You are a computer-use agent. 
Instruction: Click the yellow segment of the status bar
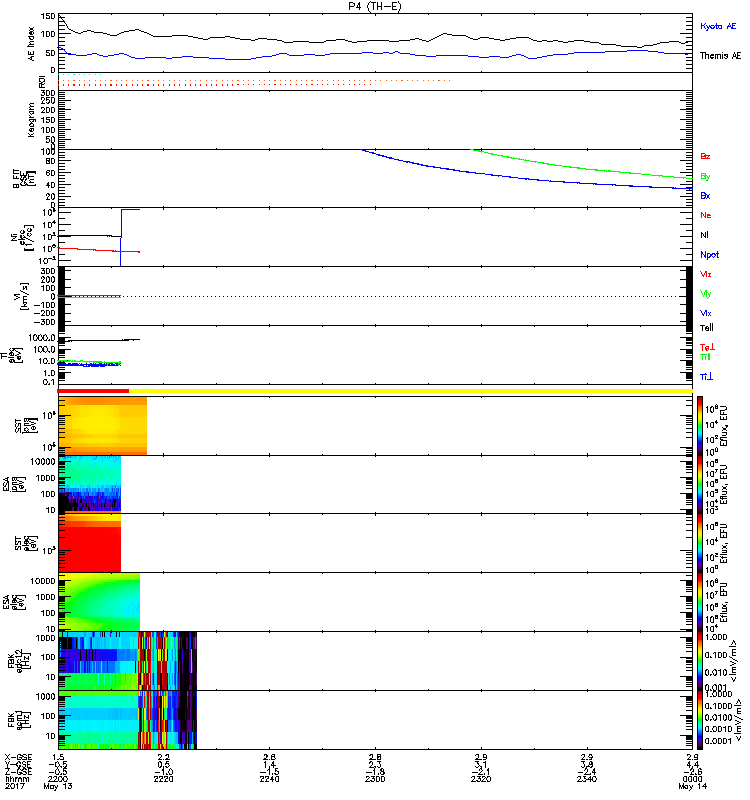point(411,391)
